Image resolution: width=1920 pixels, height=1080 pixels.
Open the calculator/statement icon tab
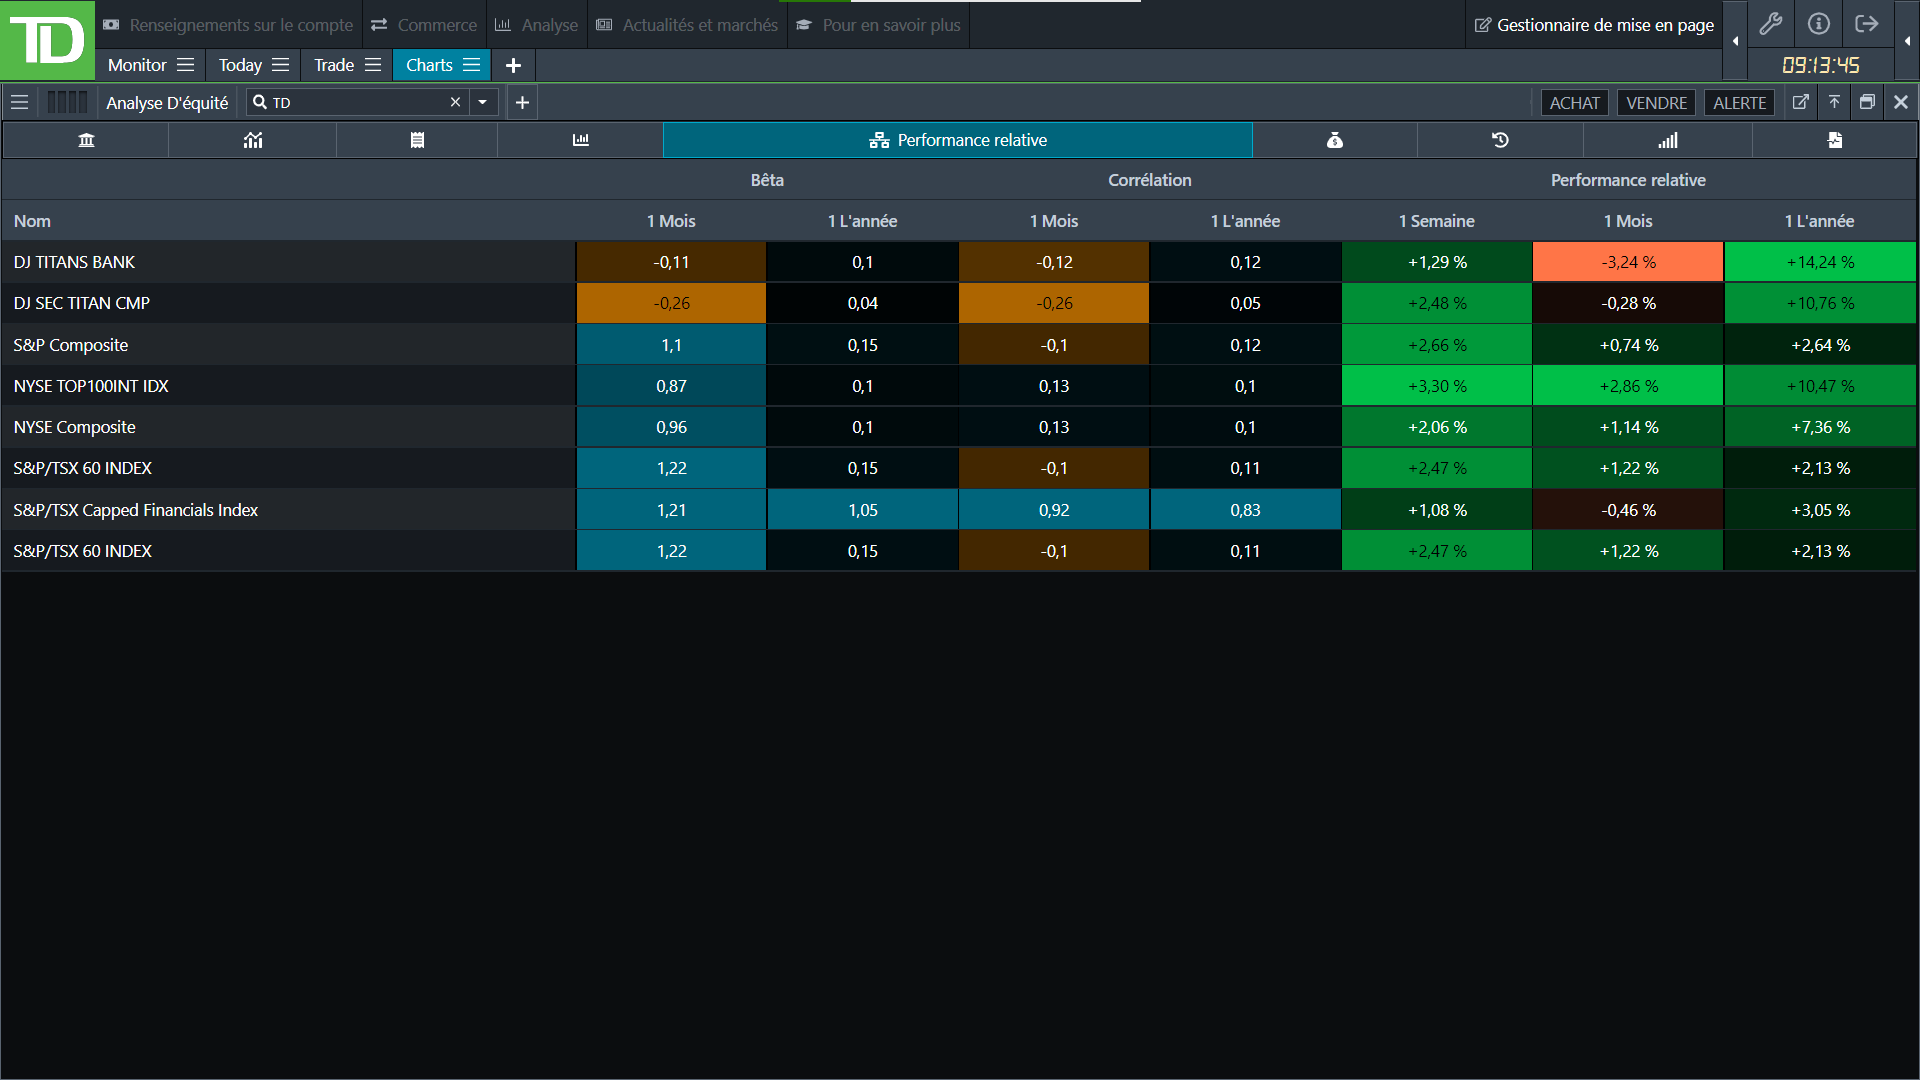click(417, 140)
